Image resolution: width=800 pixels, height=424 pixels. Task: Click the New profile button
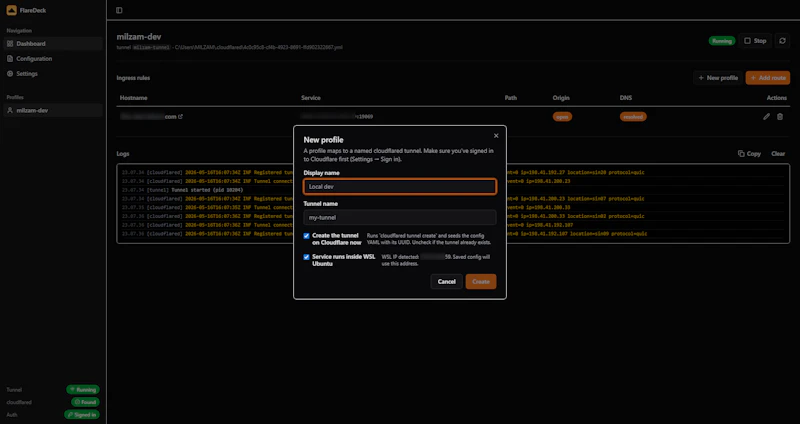point(718,78)
